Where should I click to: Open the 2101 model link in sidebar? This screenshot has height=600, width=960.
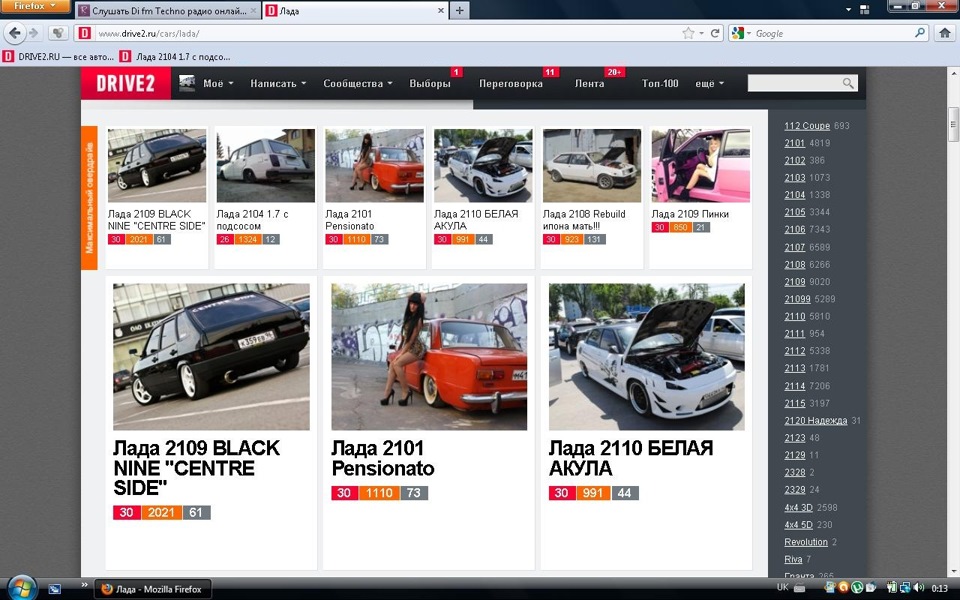795,143
